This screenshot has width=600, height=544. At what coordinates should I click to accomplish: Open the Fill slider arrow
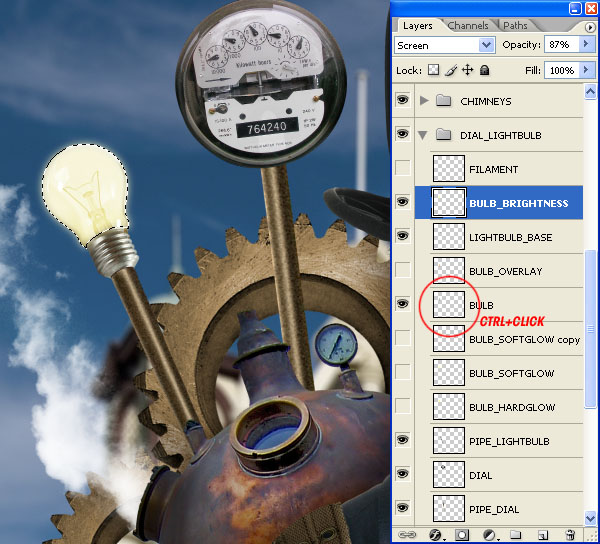(586, 70)
